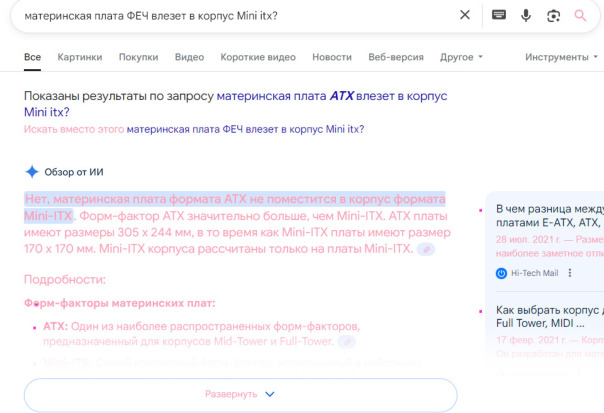Click the Обзор от ИИ label
The height and width of the screenshot is (413, 604).
[x=74, y=172]
